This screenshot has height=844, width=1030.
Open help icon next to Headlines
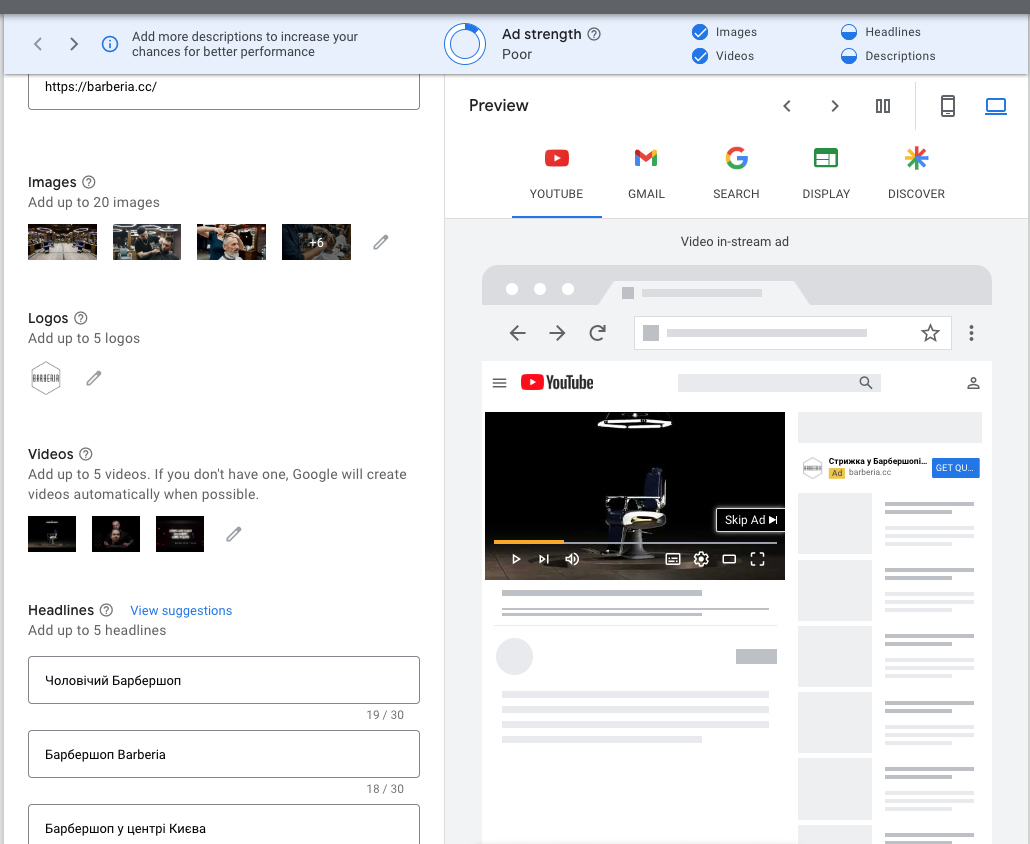[107, 610]
